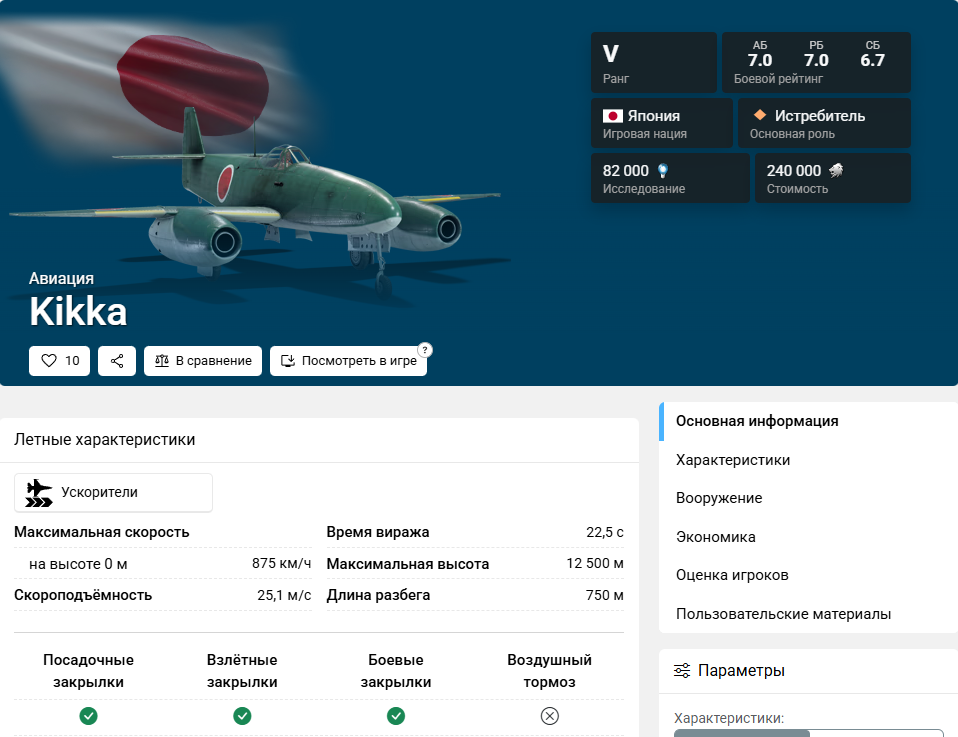Click the question mark help badge
The height and width of the screenshot is (737, 958).
click(426, 349)
